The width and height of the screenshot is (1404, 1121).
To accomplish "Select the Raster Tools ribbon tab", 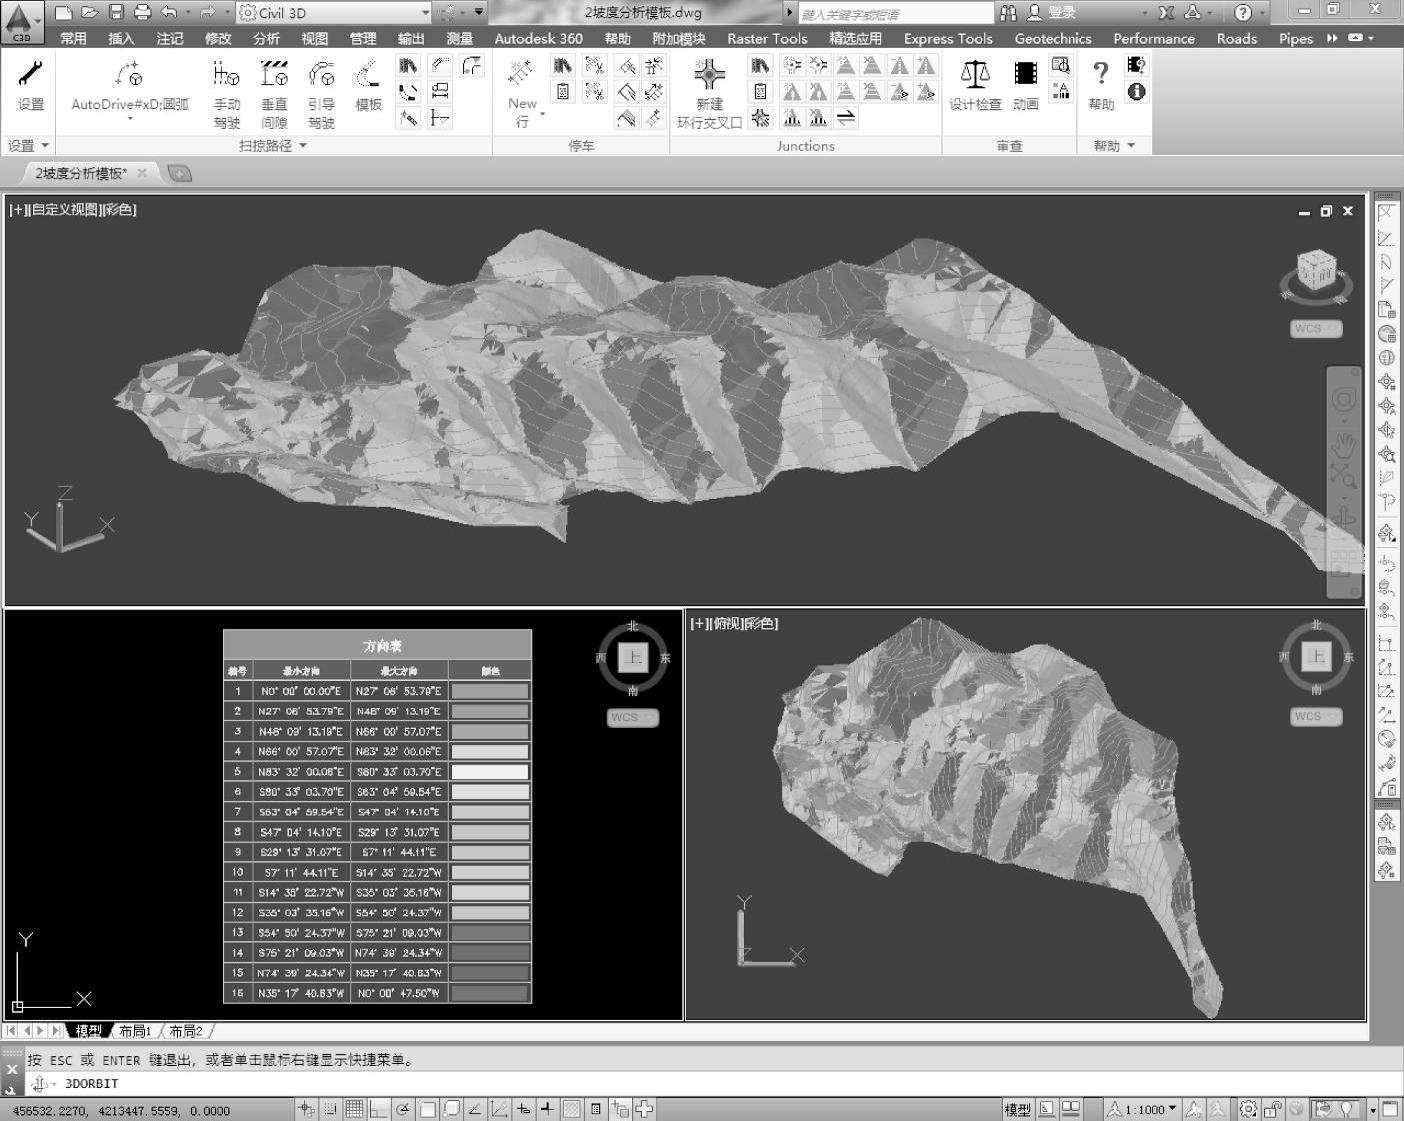I will 767,38.
